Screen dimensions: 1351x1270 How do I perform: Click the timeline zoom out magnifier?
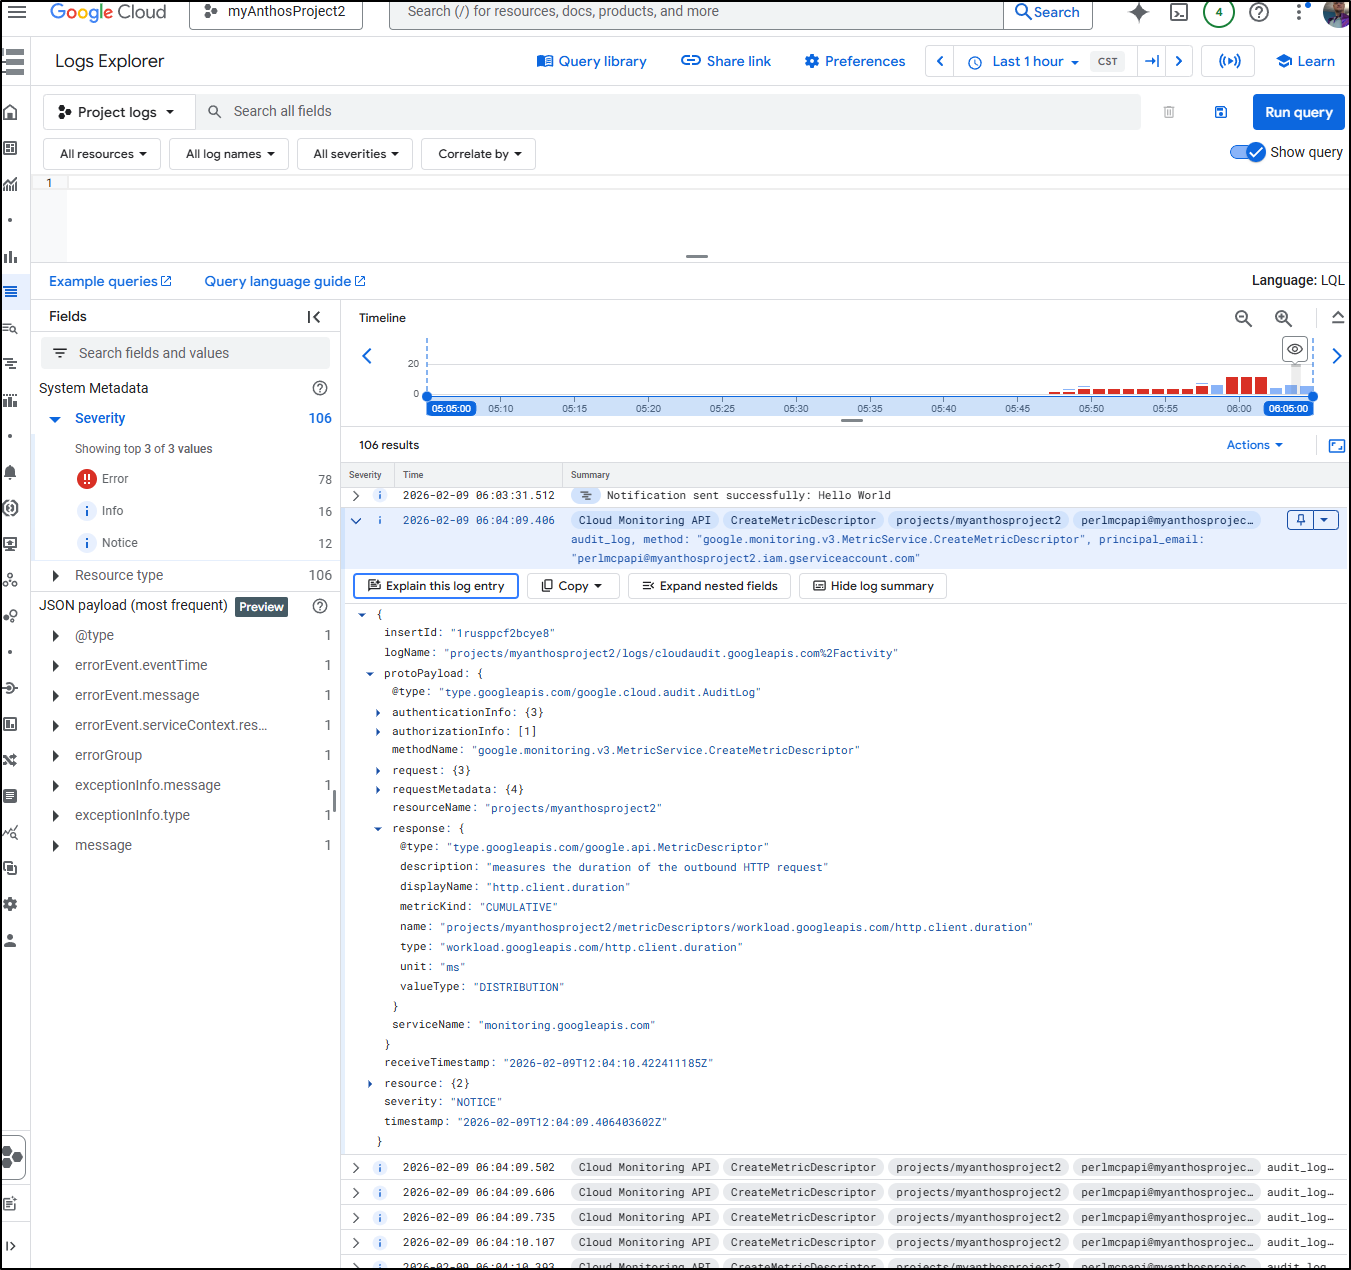point(1243,318)
